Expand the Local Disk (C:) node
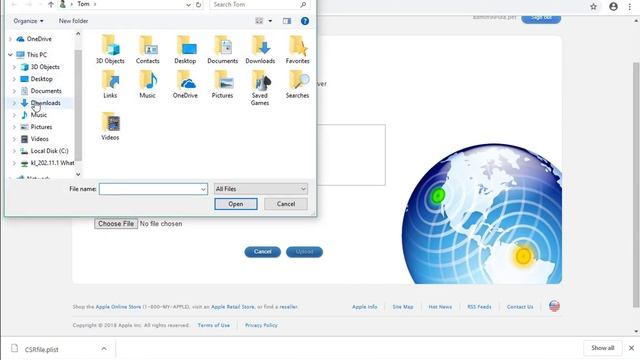640x360 pixels. pos(14,151)
